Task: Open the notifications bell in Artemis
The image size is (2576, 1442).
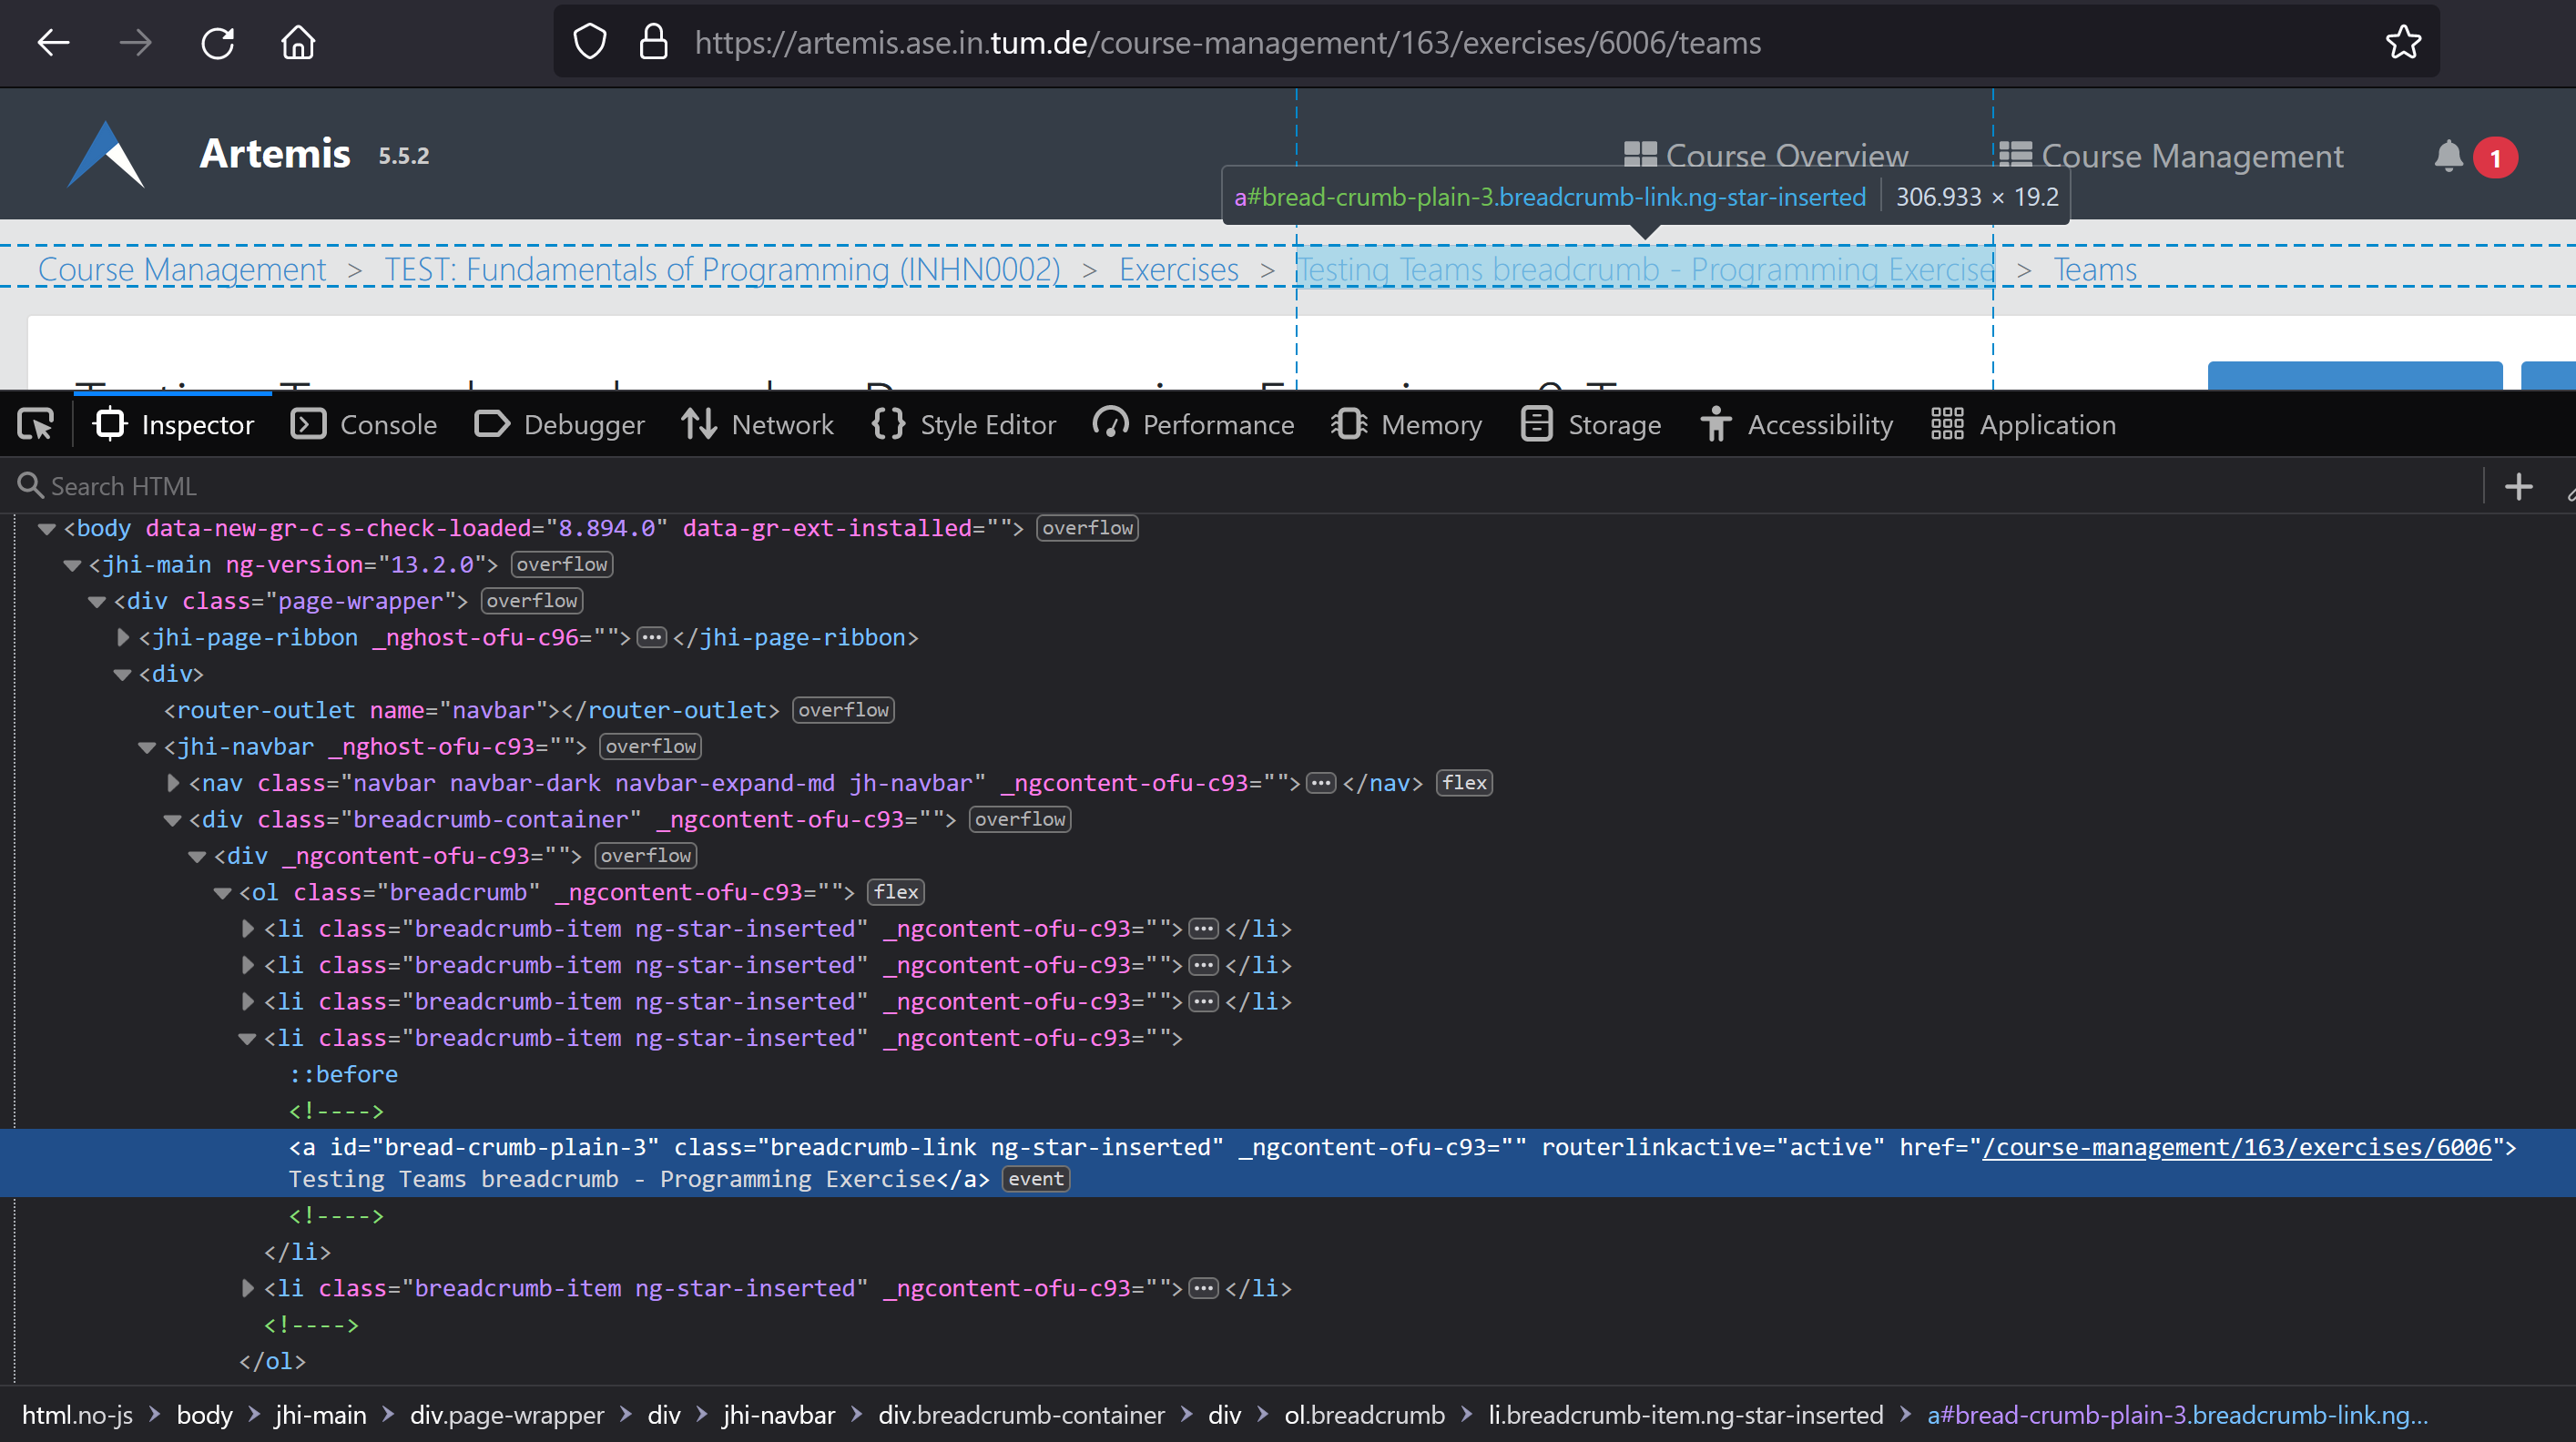Action: tap(2448, 156)
